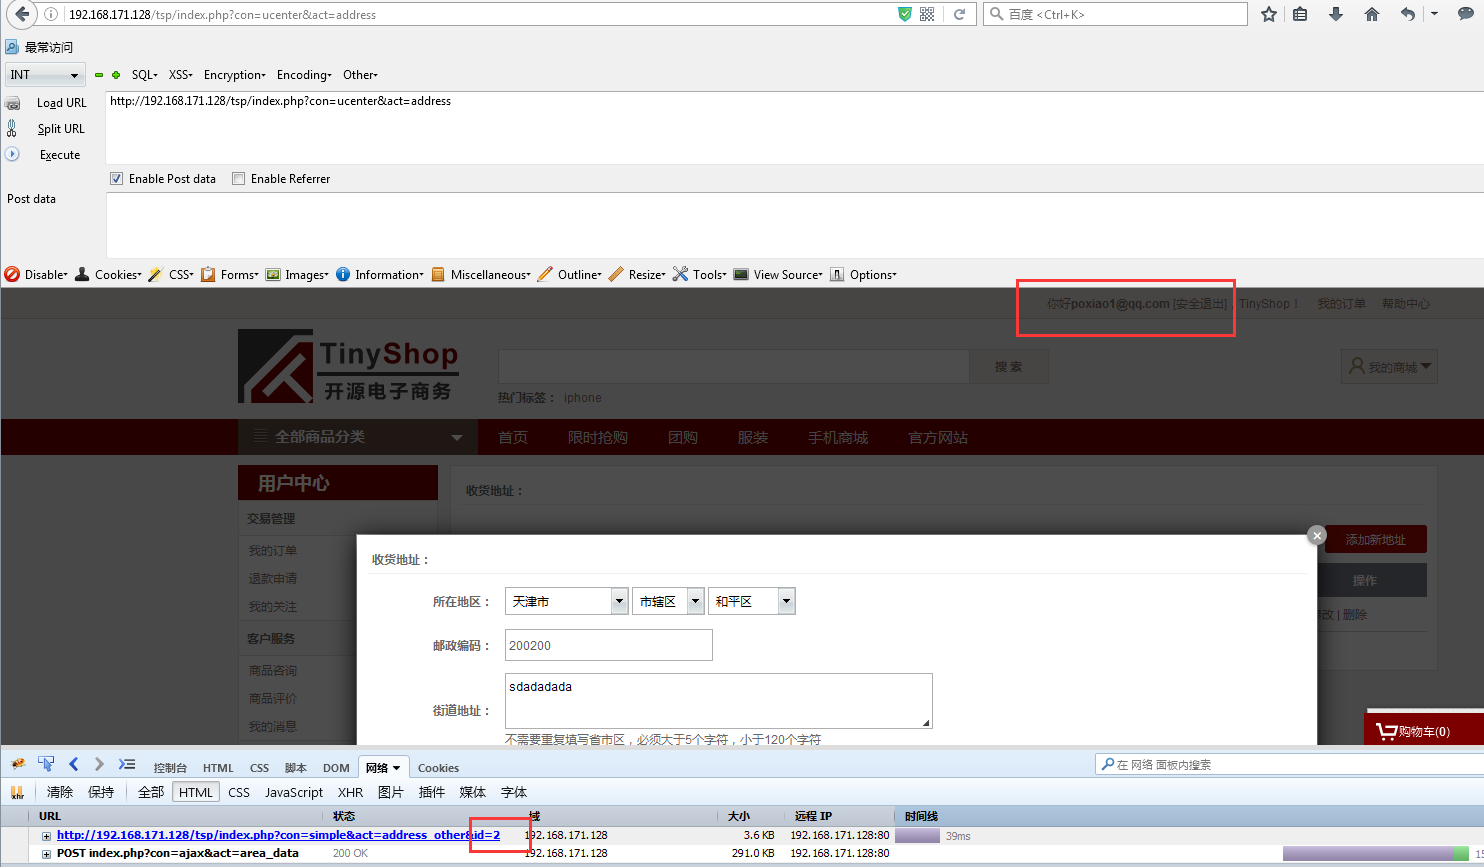
Task: Click the 我的订单 link in top bar
Action: [x=1341, y=304]
